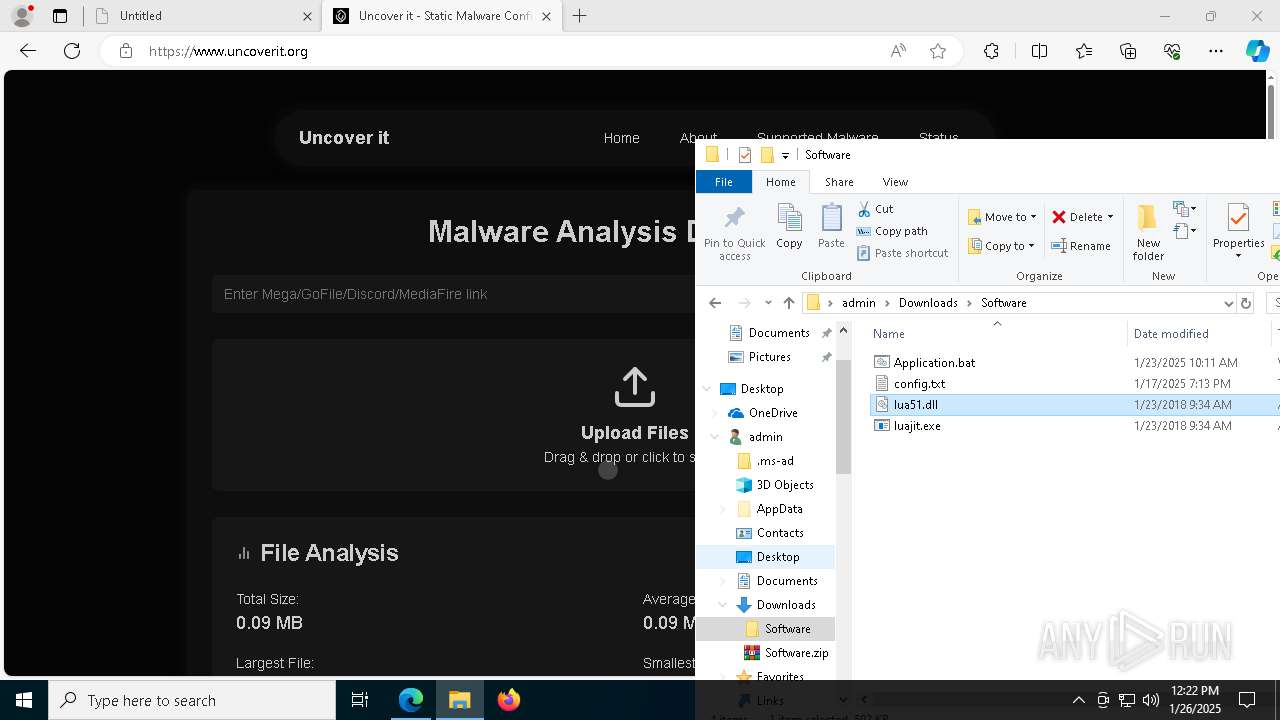Click the Mega/GoFile link input field
Image resolution: width=1280 pixels, height=720 pixels.
click(453, 294)
